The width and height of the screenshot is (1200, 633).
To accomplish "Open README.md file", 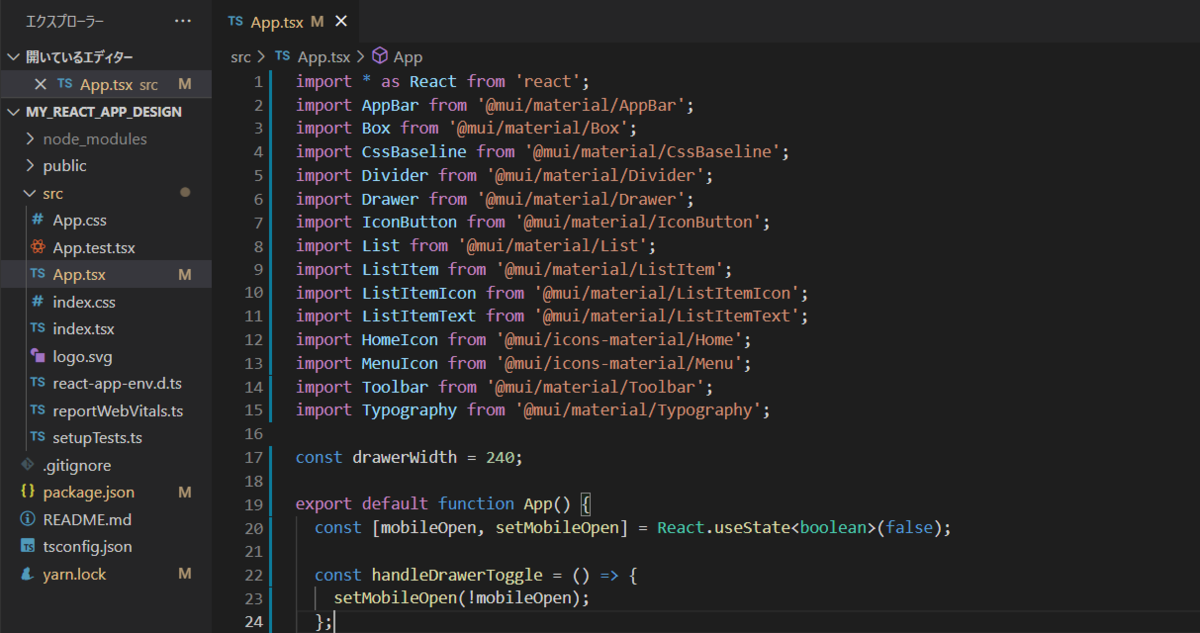I will 87,520.
